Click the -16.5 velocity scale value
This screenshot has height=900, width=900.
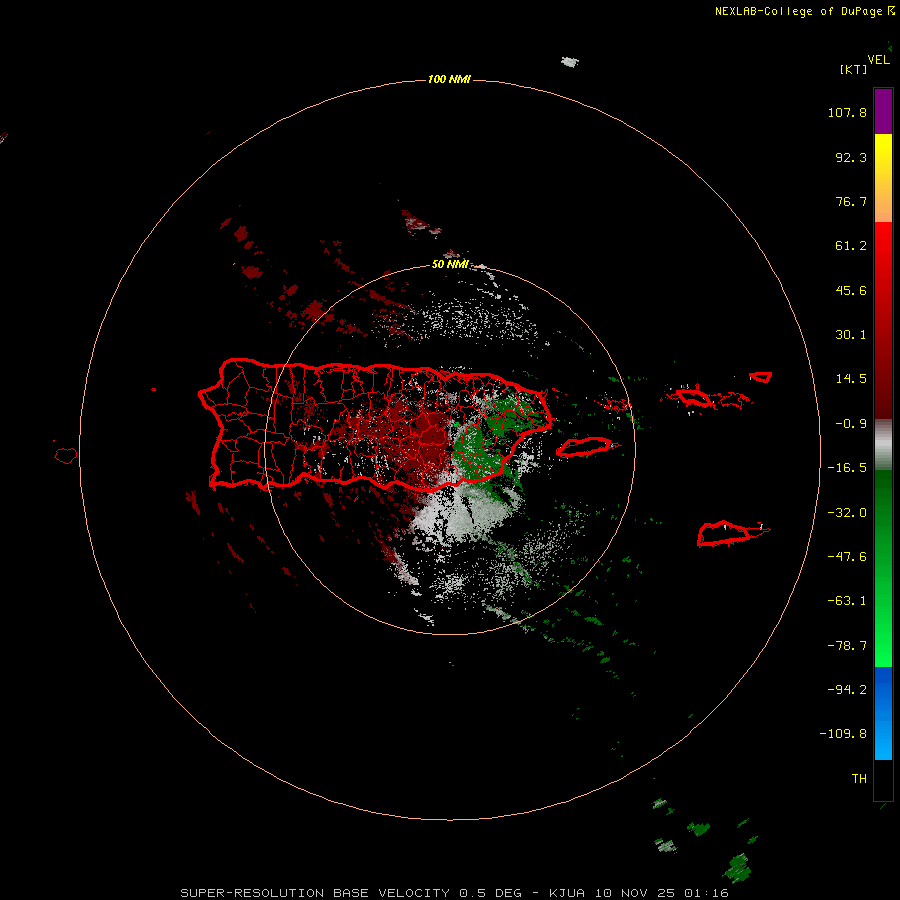[x=847, y=468]
